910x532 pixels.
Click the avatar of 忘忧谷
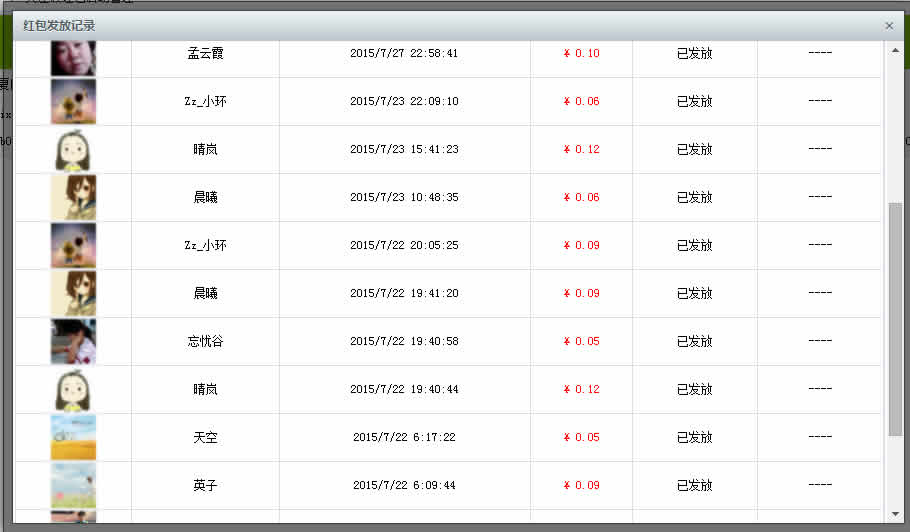coord(73,341)
